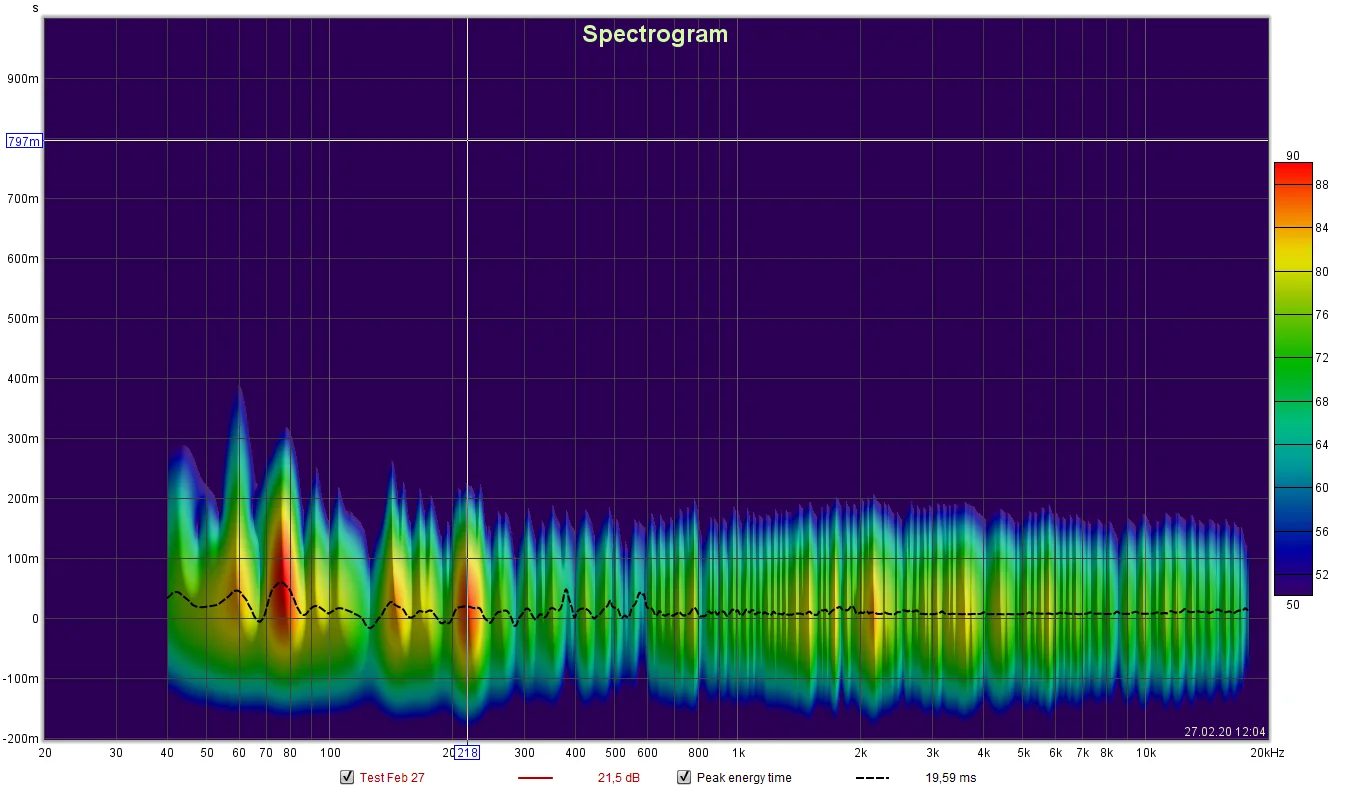
Task: Click the 19,59 ms readout value
Action: pos(951,778)
